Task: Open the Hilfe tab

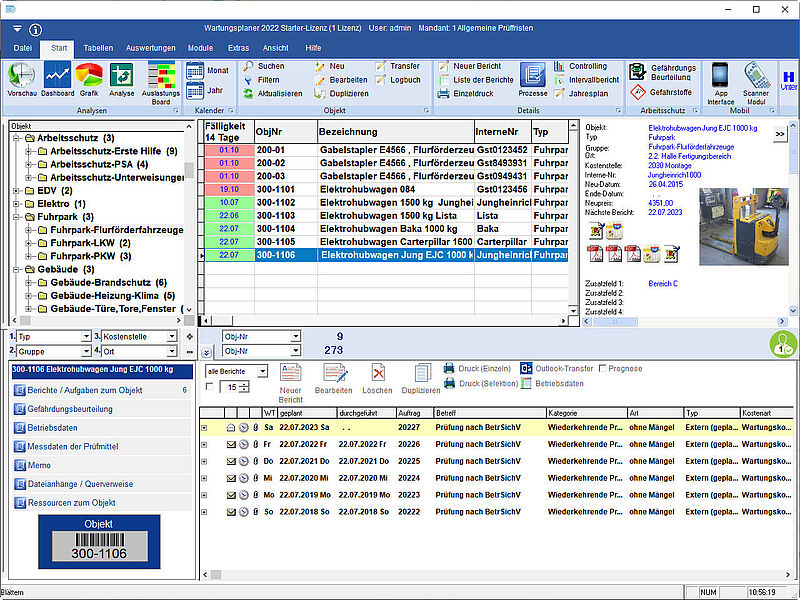Action: pyautogui.click(x=313, y=48)
